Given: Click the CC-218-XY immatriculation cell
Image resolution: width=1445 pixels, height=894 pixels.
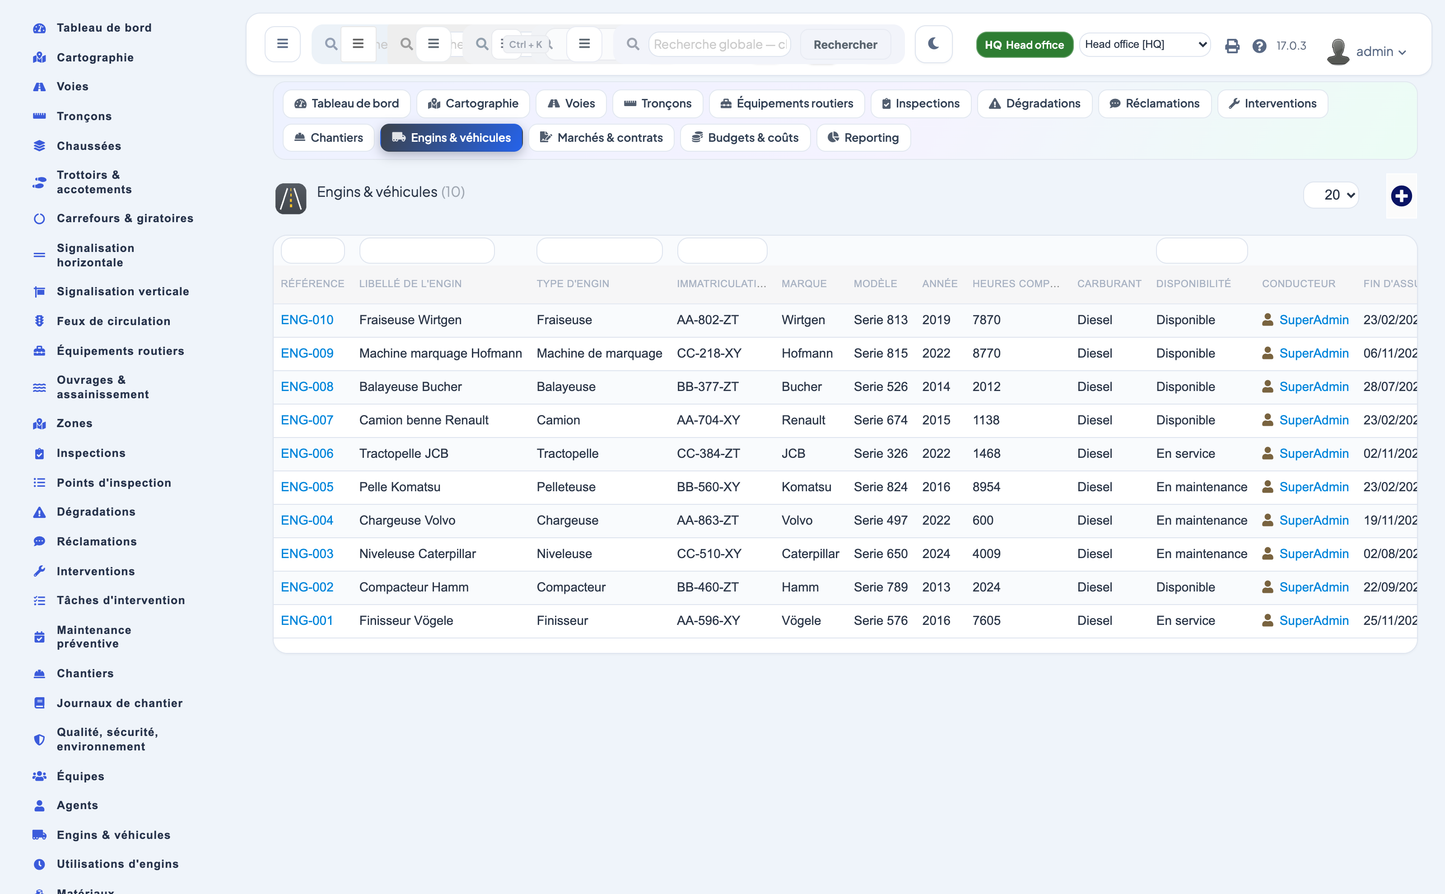Looking at the screenshot, I should [709, 353].
